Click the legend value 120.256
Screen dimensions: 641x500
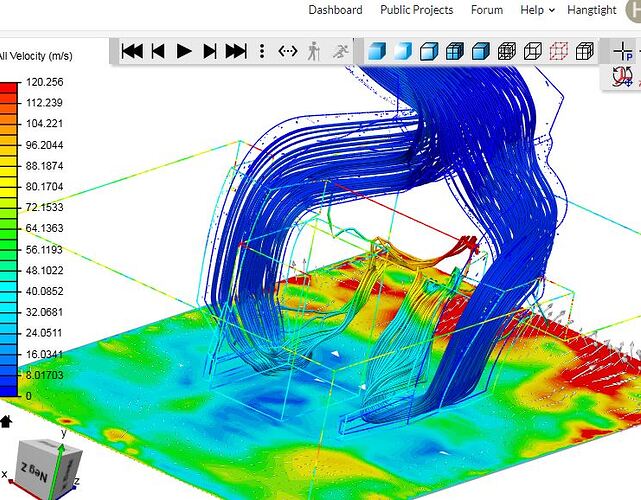point(45,82)
